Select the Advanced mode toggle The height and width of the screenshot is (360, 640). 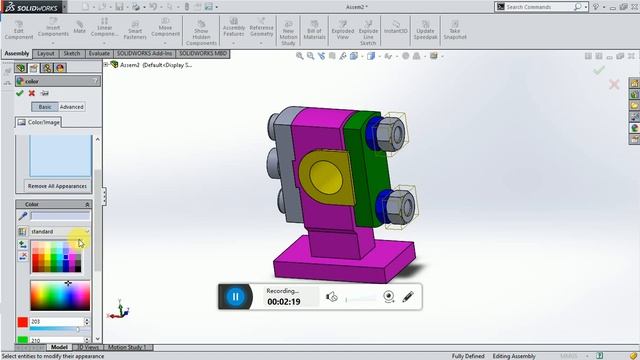(71, 107)
